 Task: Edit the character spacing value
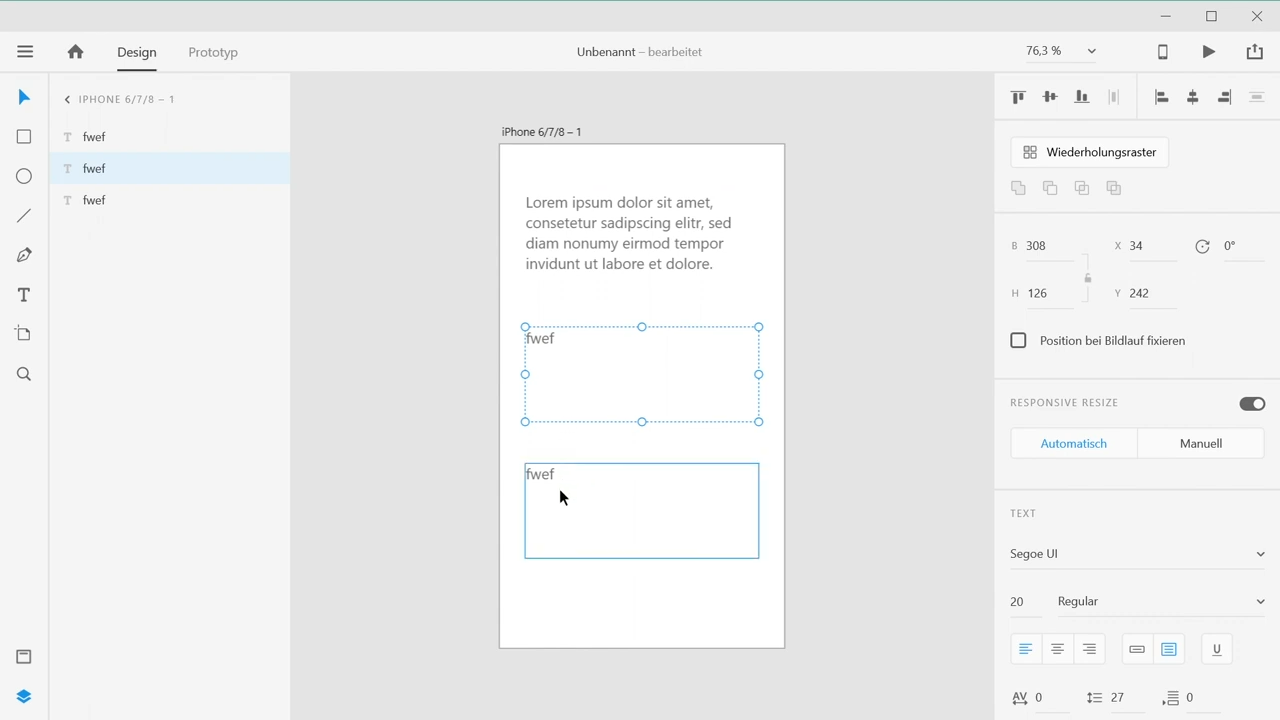(1050, 698)
